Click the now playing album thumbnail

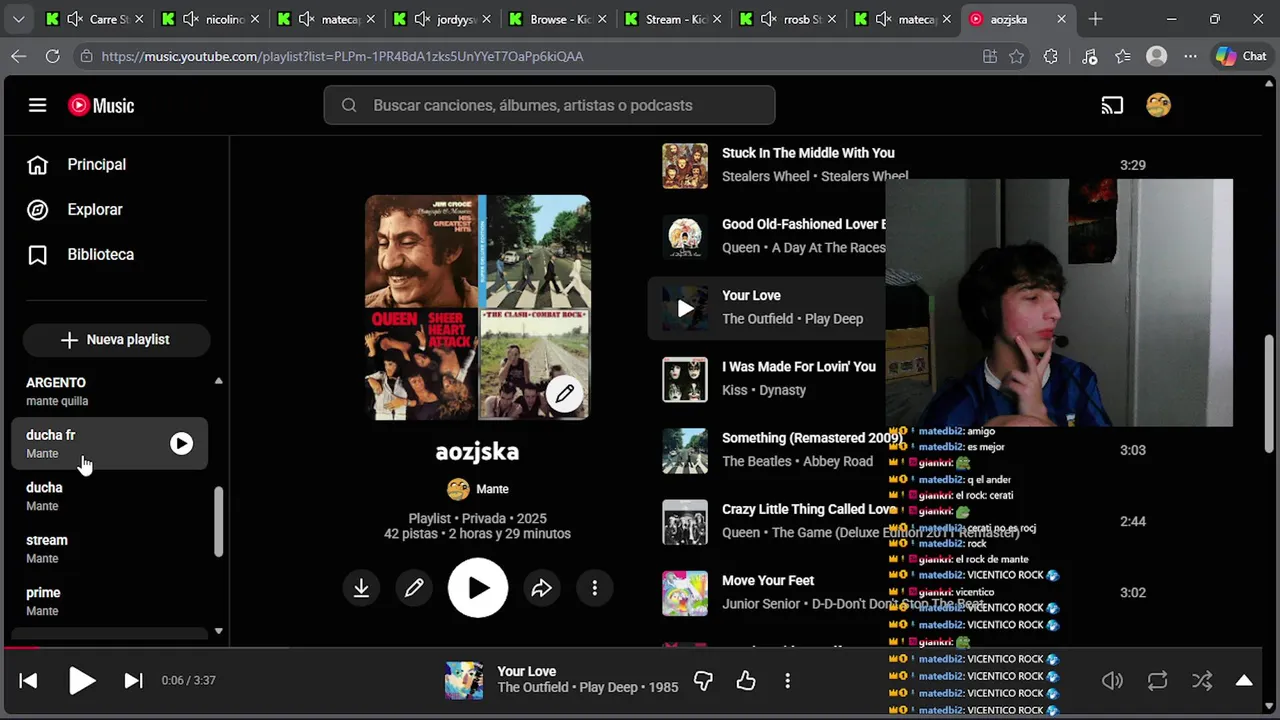[464, 681]
